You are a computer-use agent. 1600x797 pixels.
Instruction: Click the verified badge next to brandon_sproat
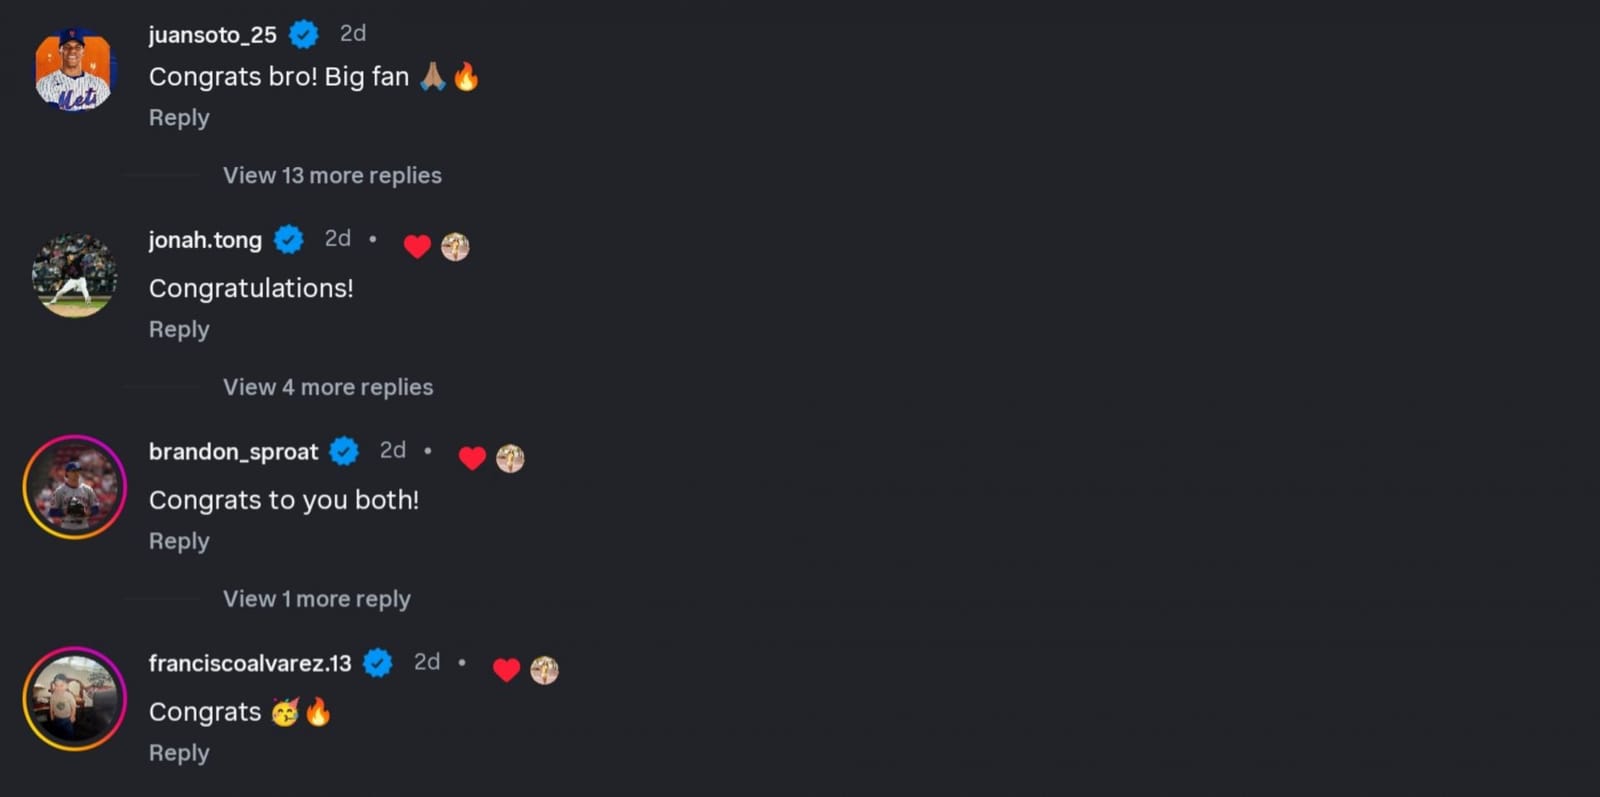coord(344,452)
